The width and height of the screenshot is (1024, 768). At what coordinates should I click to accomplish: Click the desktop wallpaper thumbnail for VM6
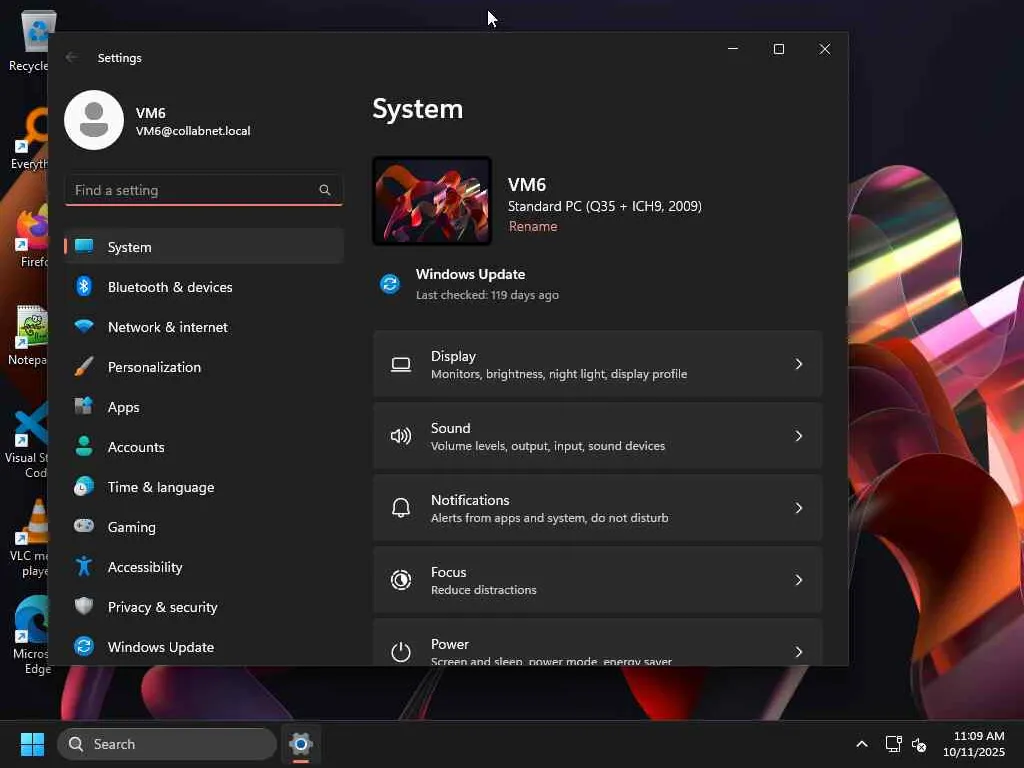coord(432,201)
